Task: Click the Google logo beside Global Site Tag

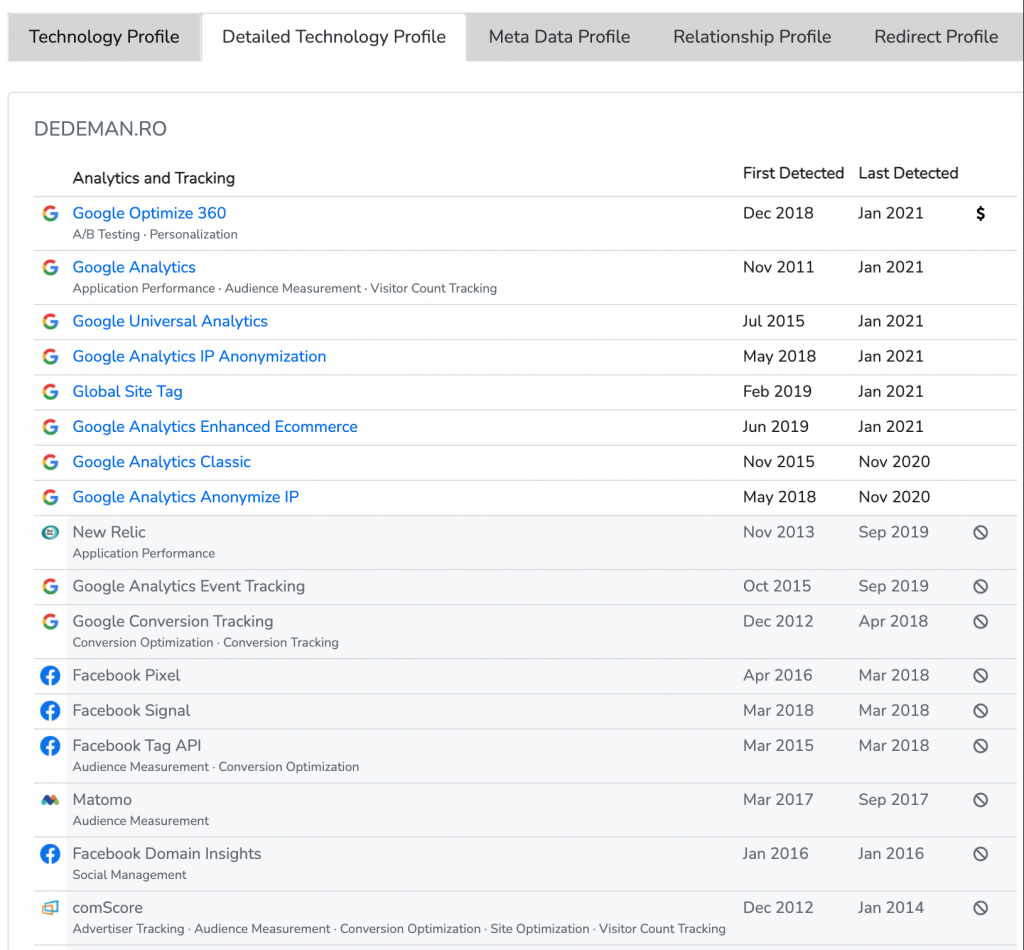Action: (x=50, y=392)
